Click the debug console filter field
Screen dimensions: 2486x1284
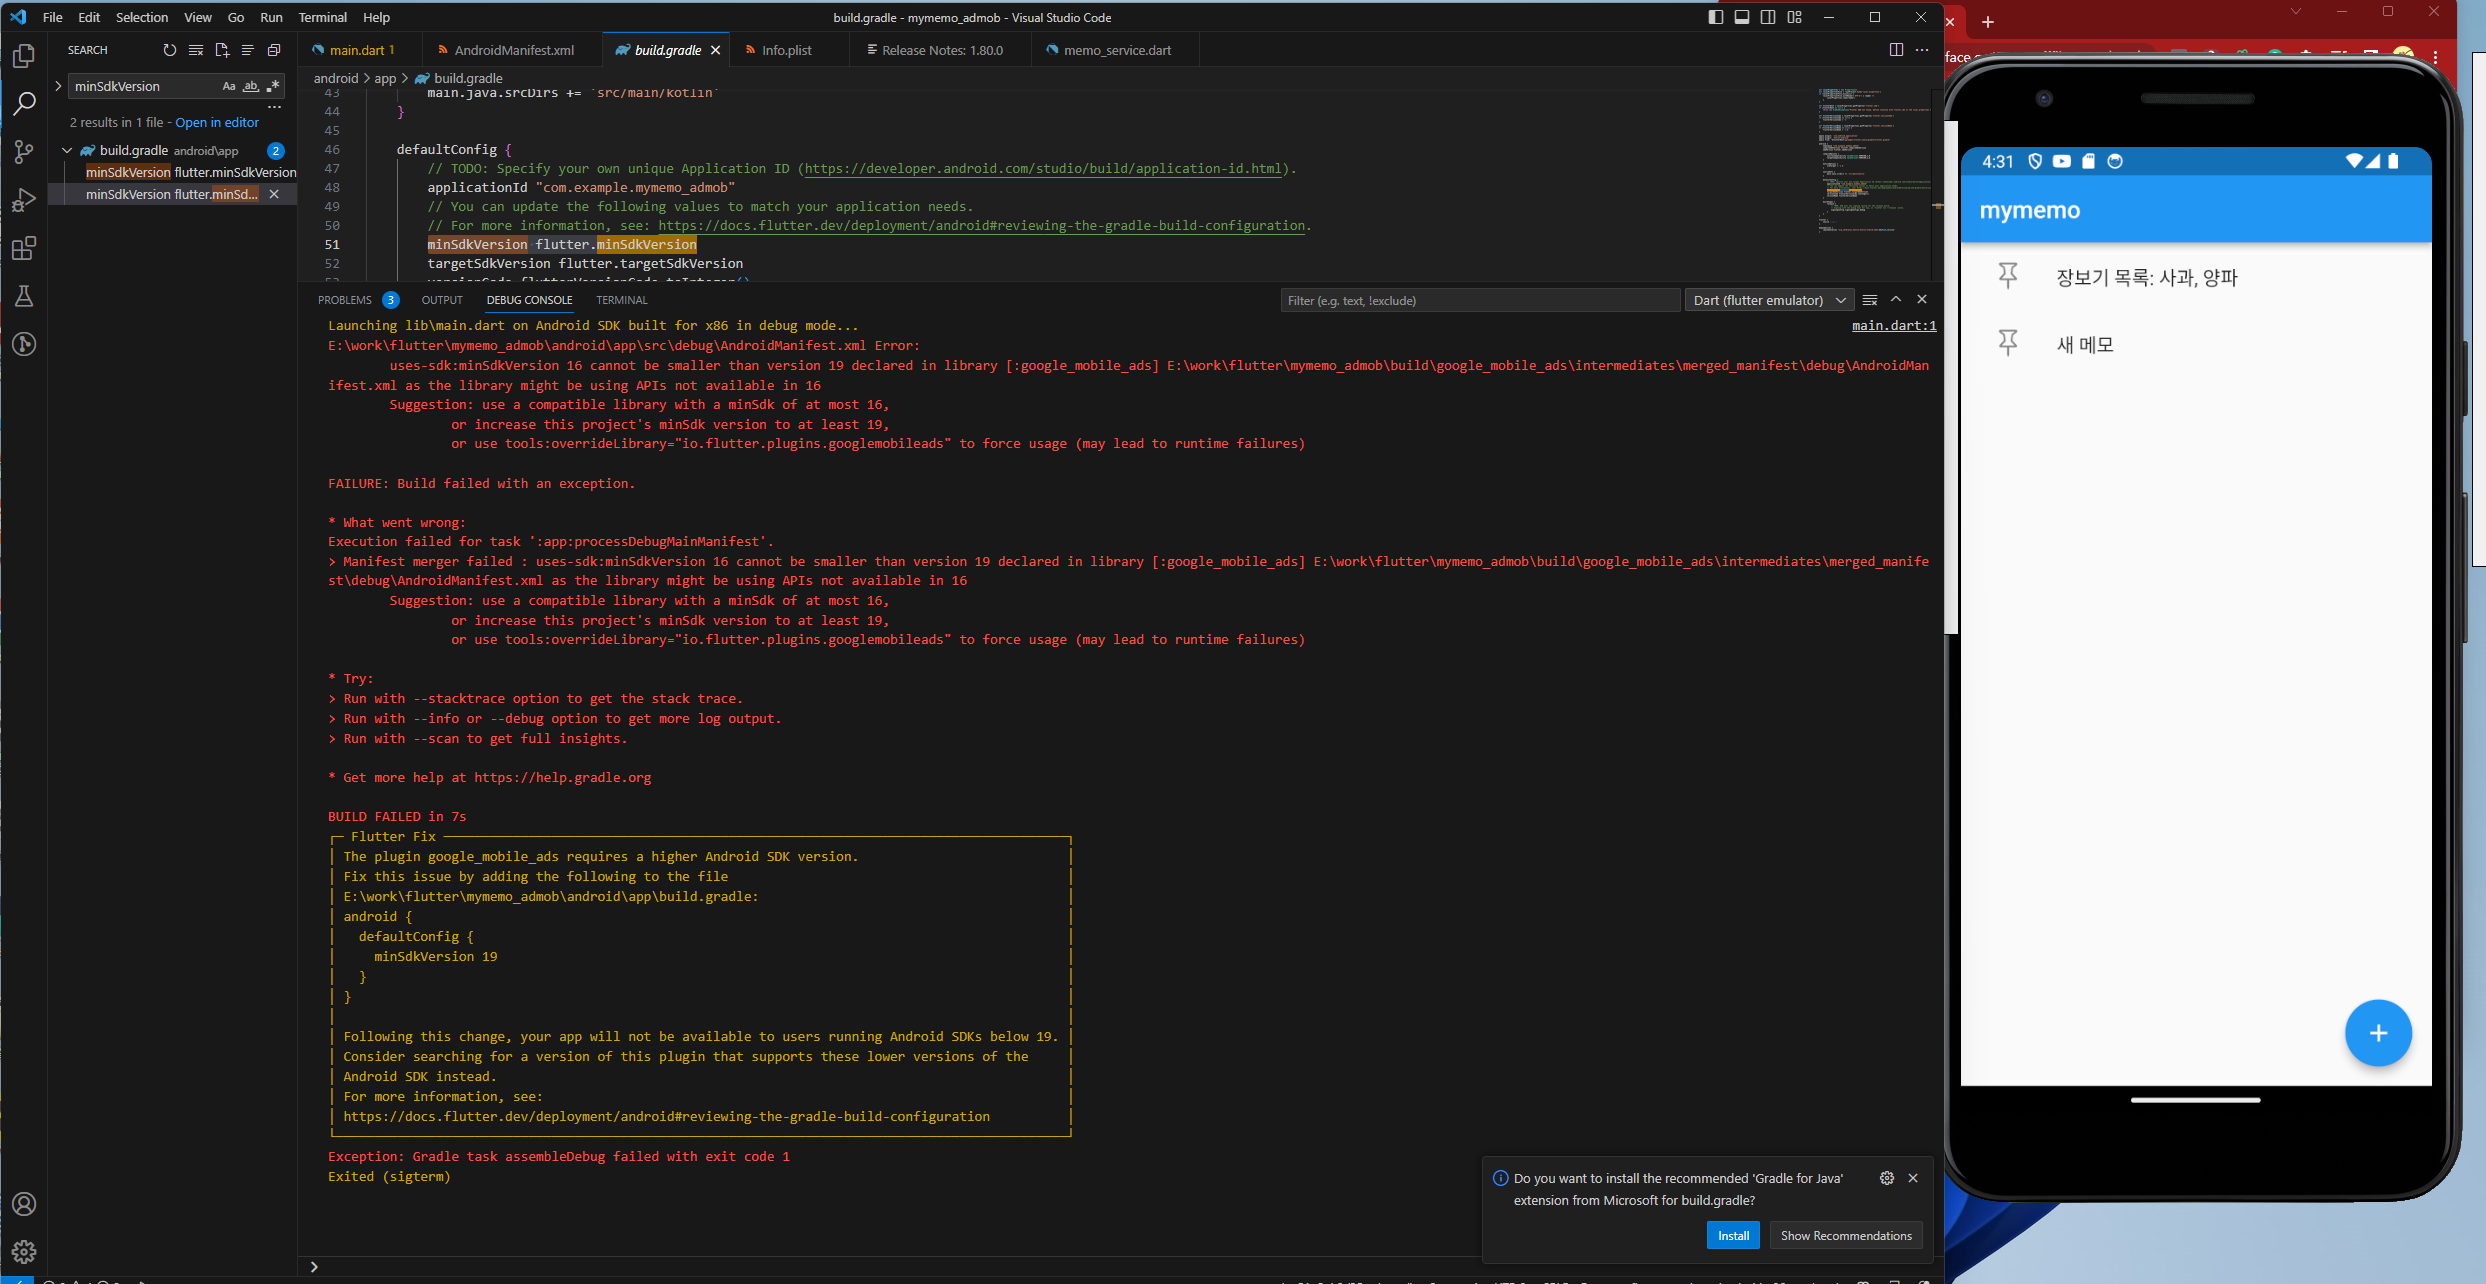coord(1480,300)
